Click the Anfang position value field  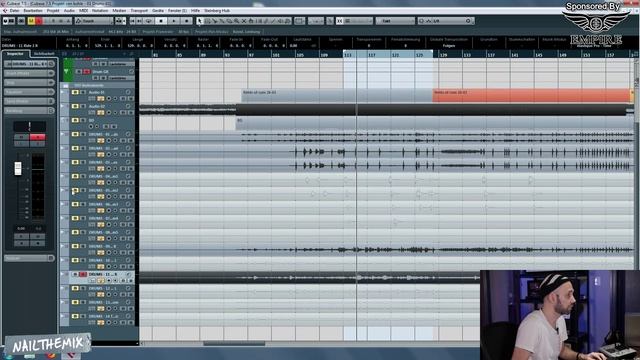point(76,46)
